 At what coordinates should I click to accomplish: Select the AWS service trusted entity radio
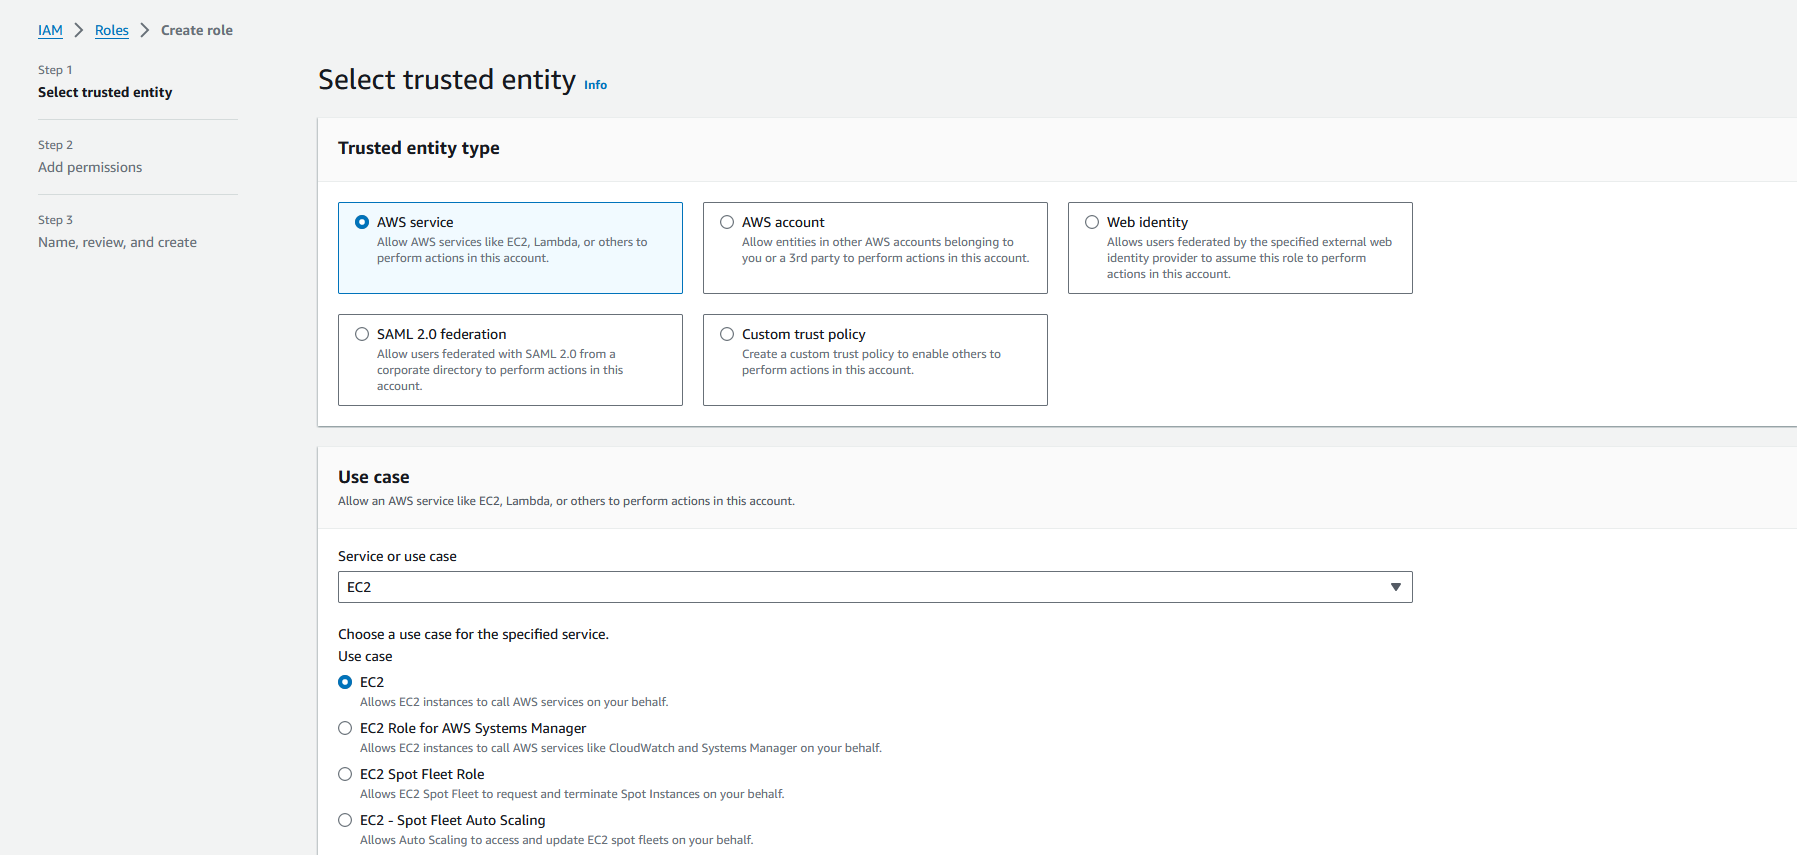pyautogui.click(x=362, y=222)
